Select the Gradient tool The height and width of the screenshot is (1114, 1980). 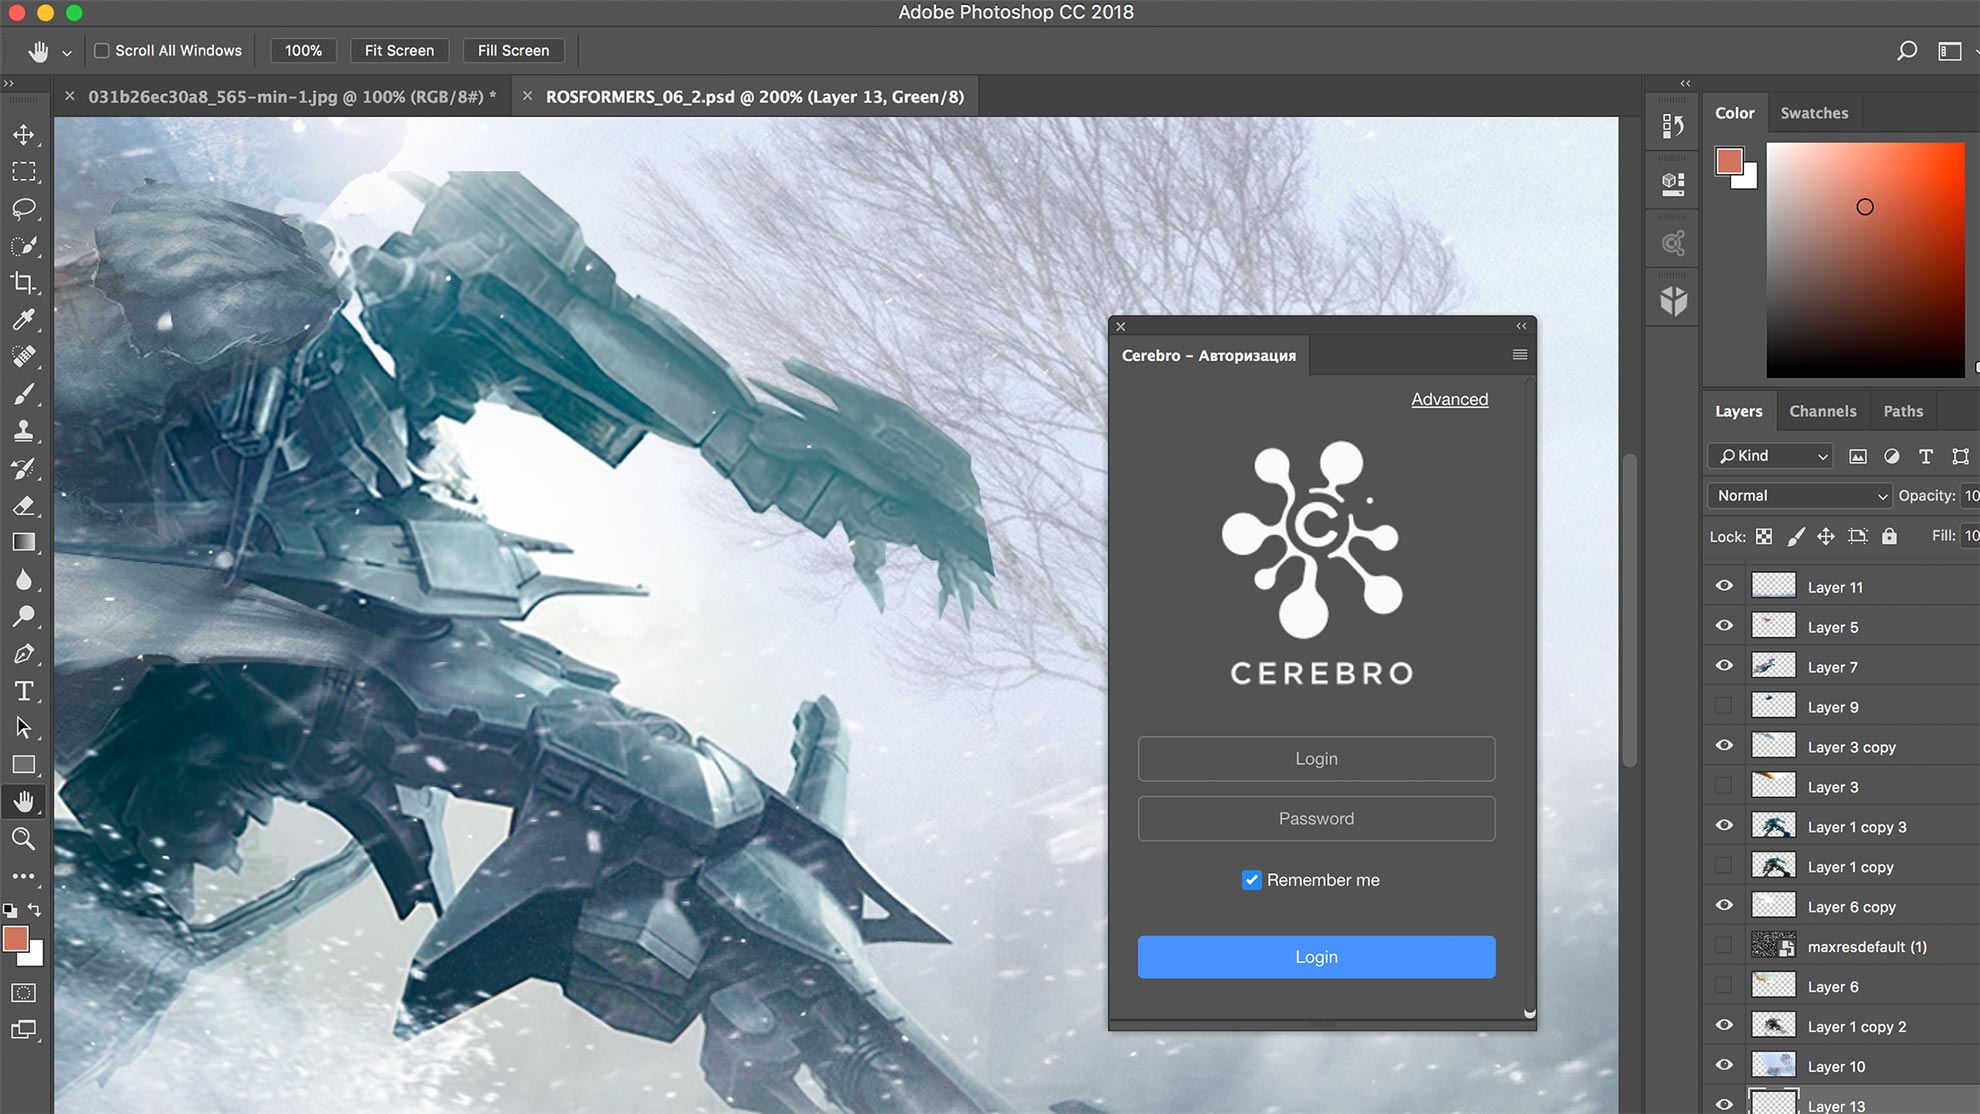[x=23, y=542]
